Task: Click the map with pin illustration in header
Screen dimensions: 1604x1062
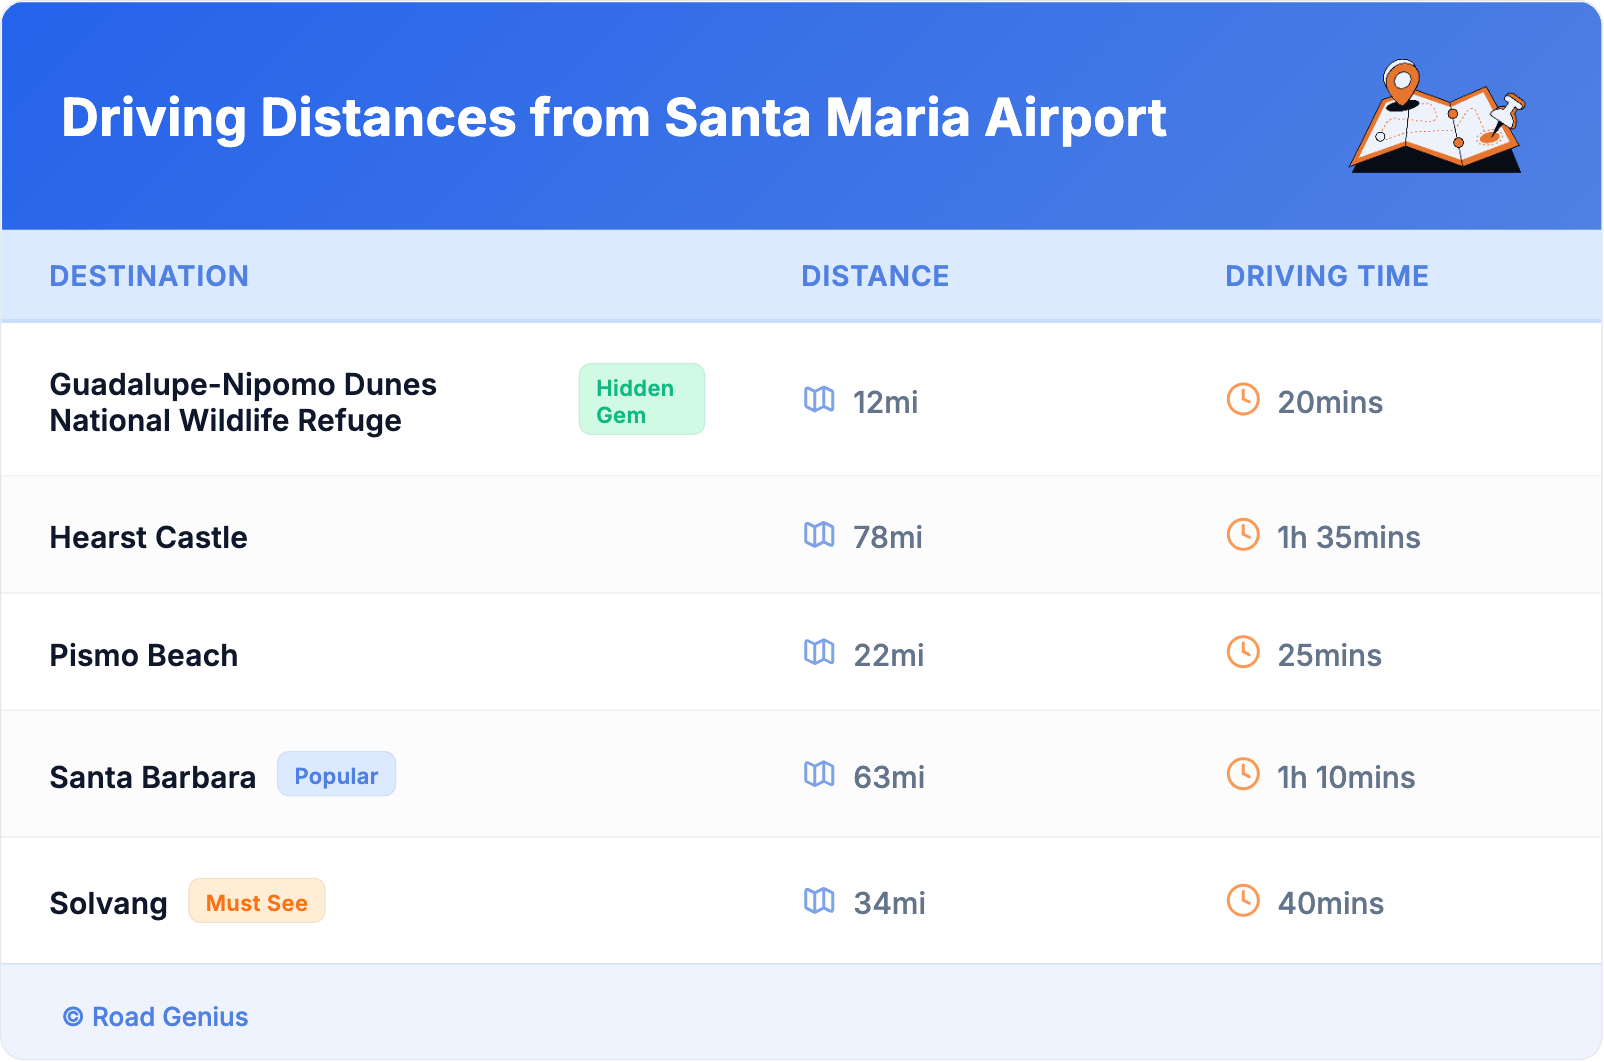Action: point(1437,118)
